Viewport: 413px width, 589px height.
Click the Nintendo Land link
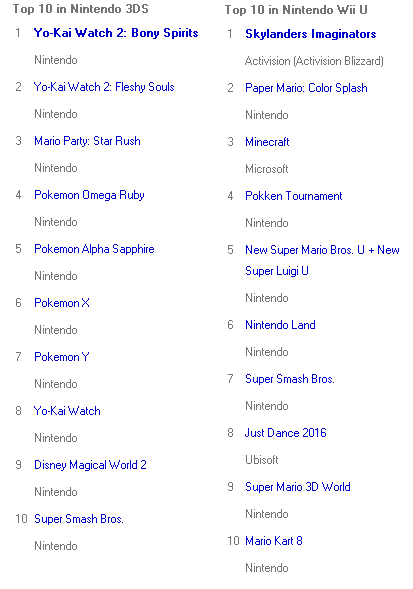point(280,325)
